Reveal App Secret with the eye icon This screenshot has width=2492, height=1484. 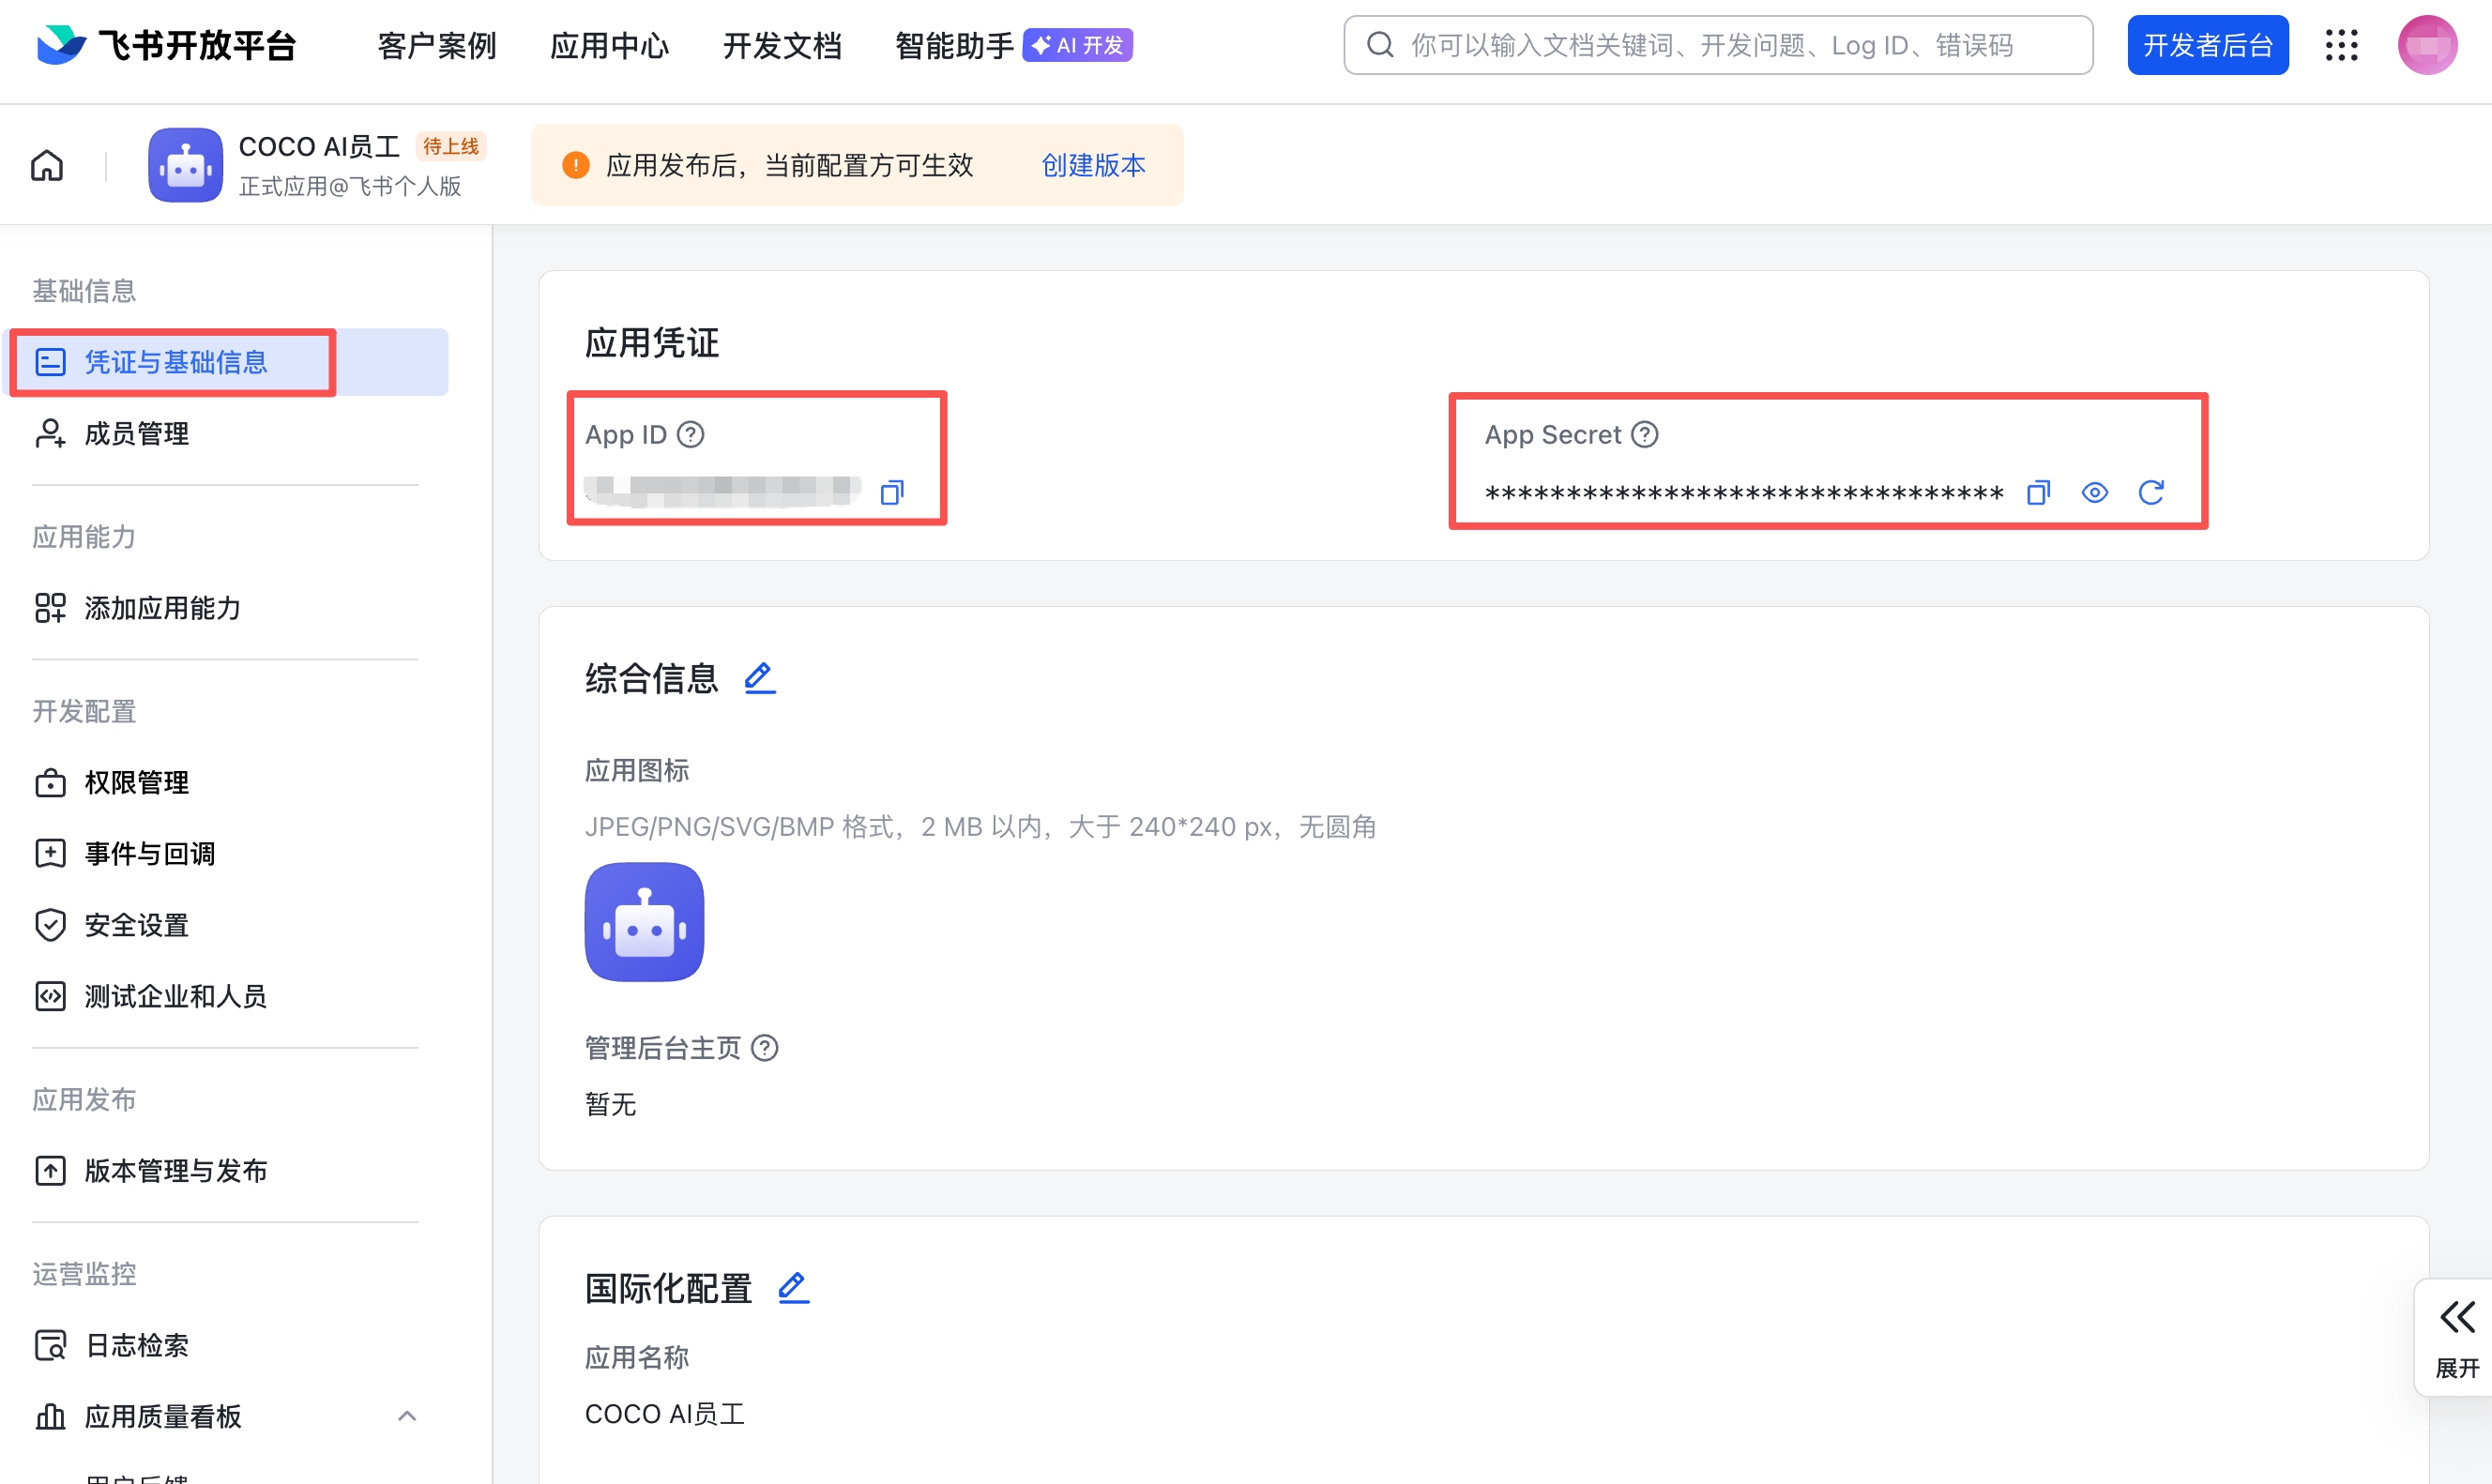click(x=2095, y=492)
